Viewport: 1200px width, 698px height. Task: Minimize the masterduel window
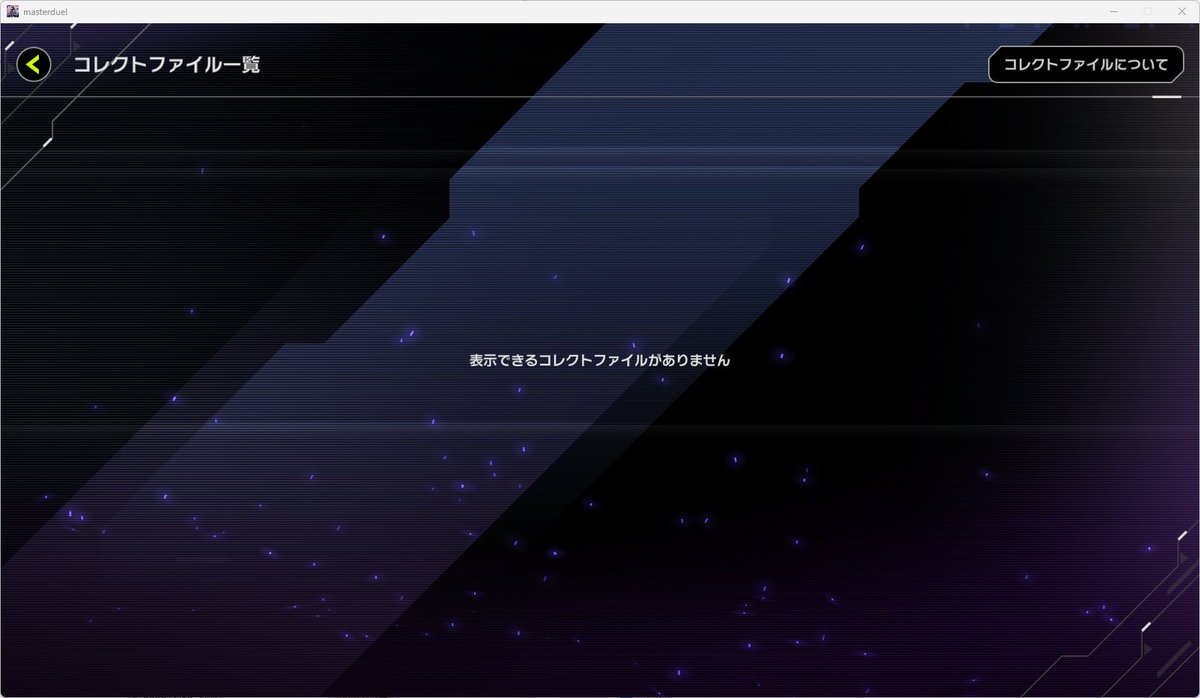coord(1114,11)
